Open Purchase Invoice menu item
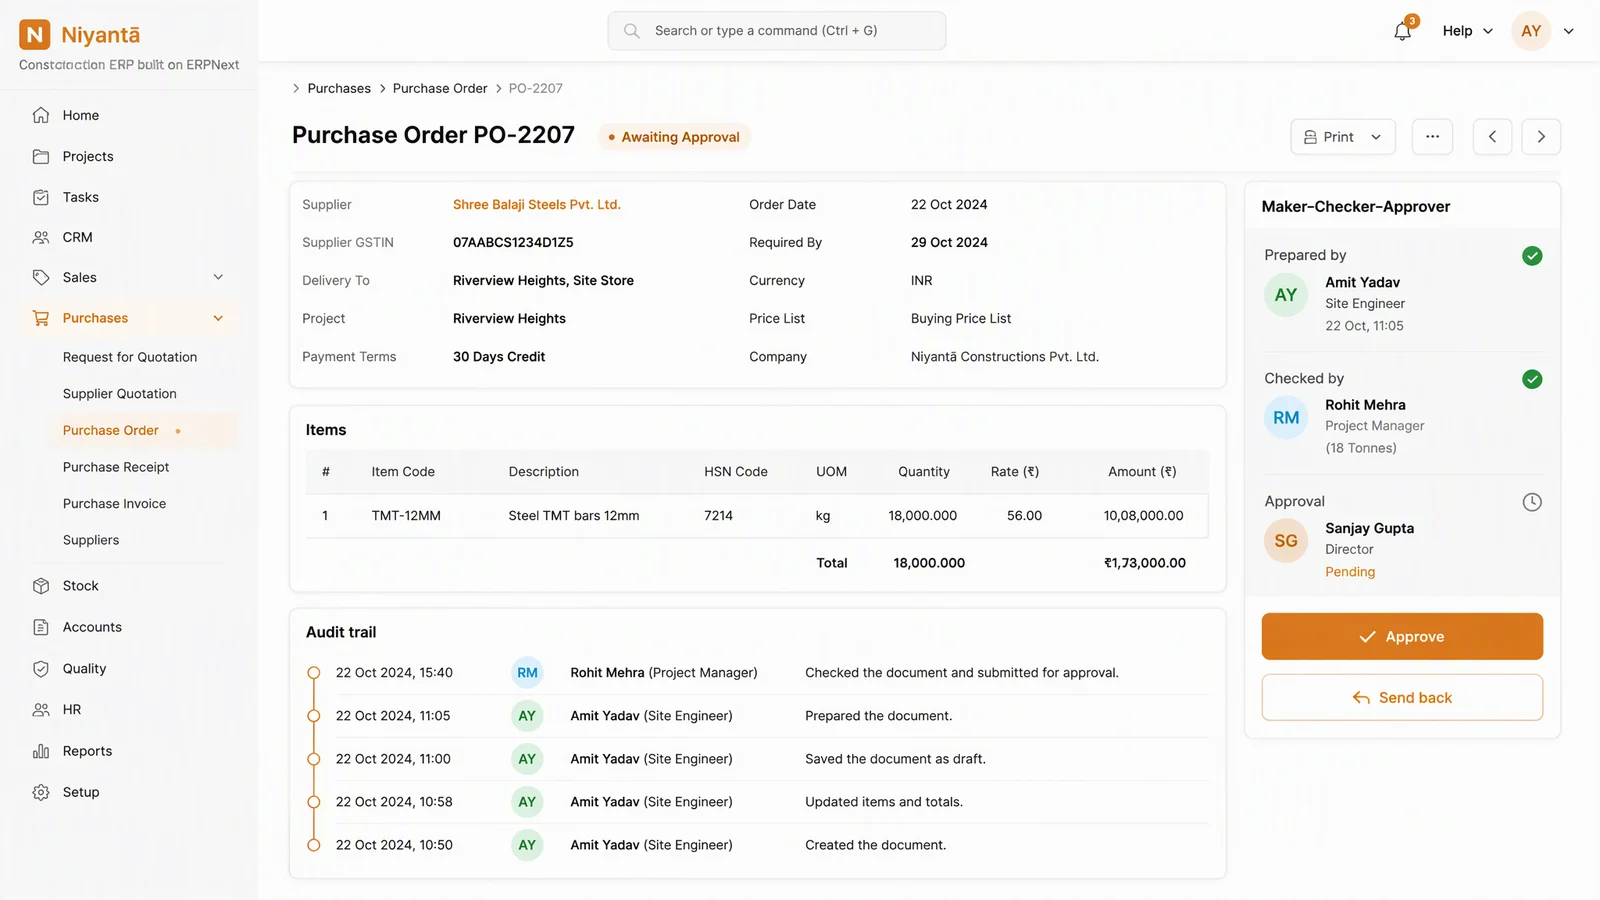 point(115,504)
